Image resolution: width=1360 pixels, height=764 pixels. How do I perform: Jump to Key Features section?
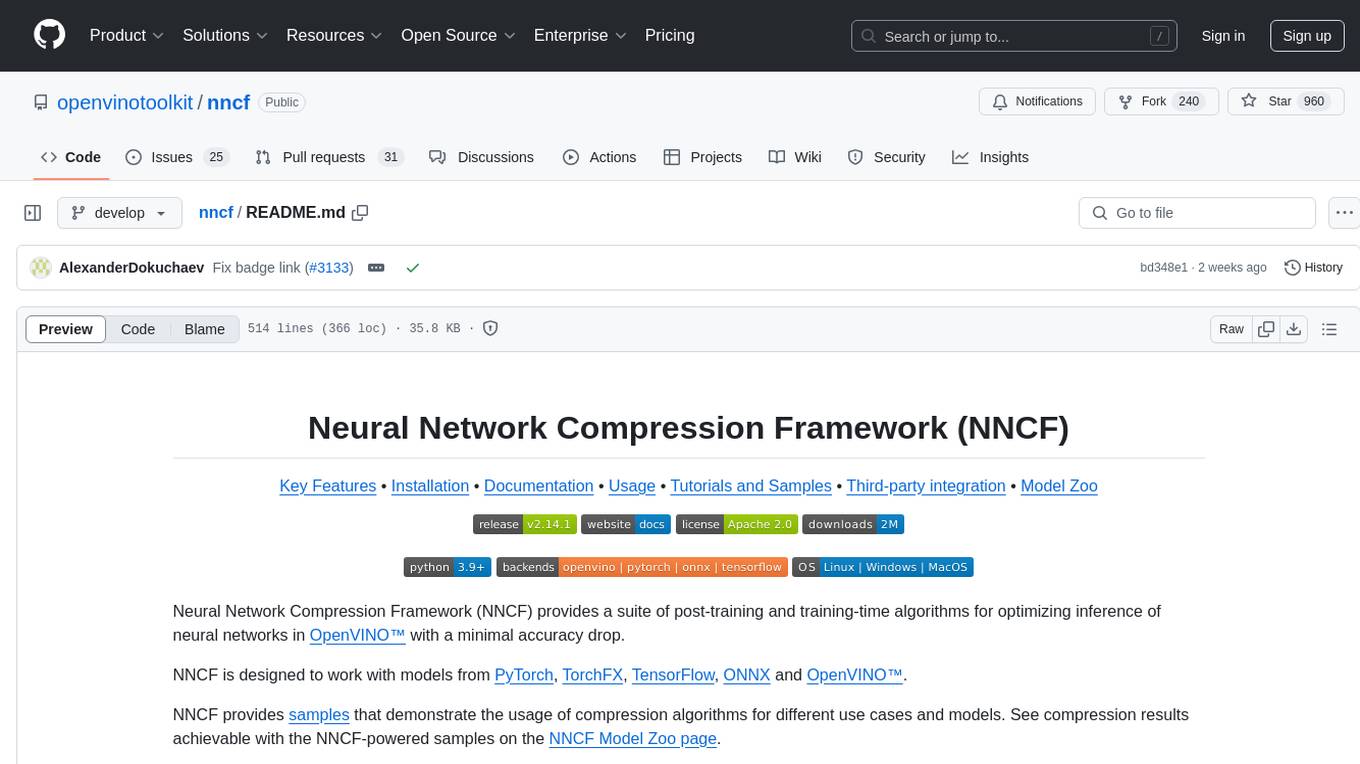click(x=328, y=486)
